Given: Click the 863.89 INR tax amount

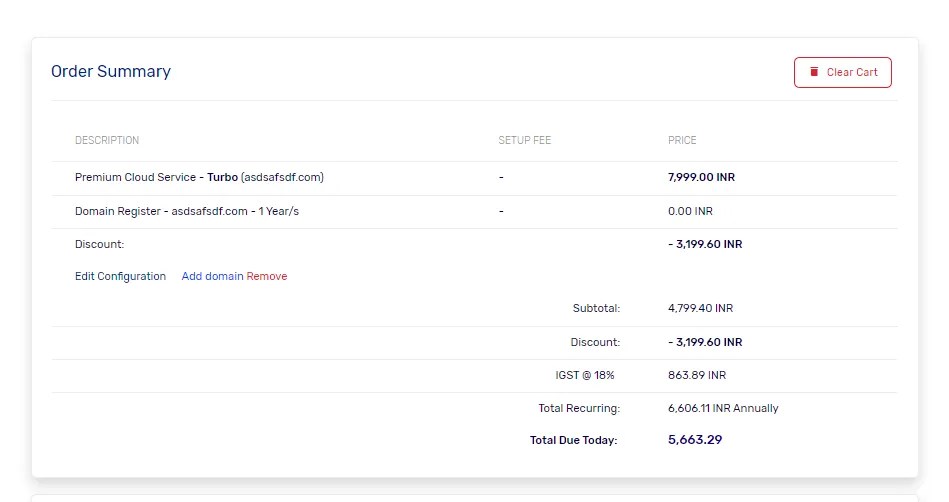Looking at the screenshot, I should pos(697,375).
